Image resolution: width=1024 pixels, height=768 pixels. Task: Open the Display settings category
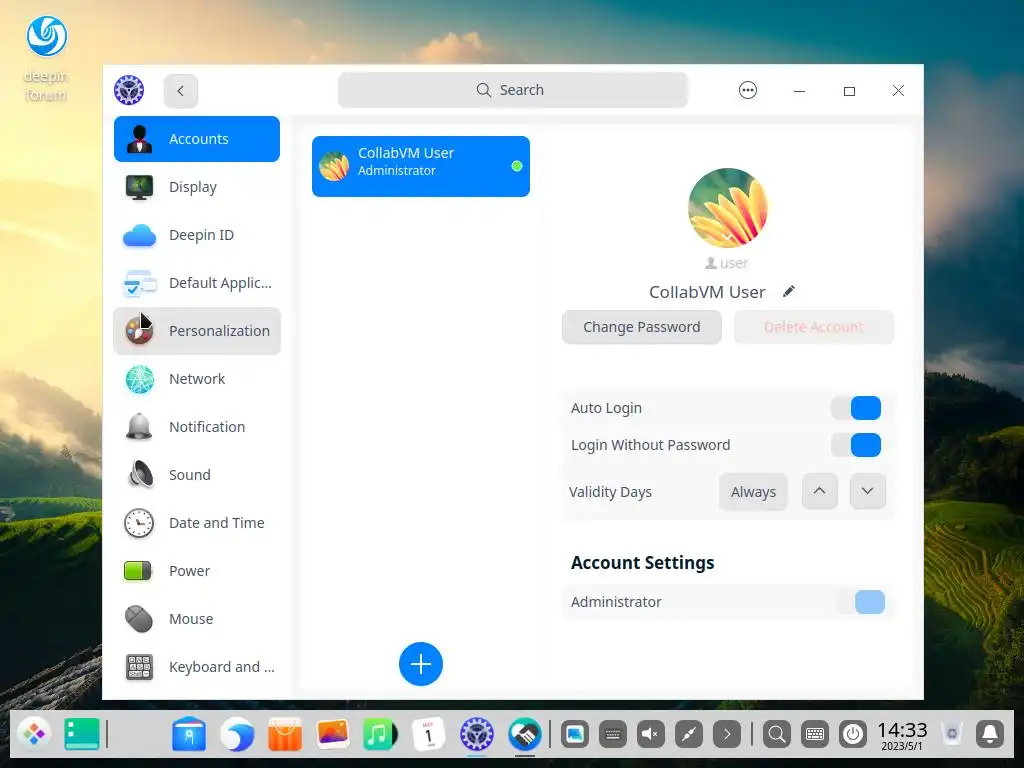(x=197, y=187)
